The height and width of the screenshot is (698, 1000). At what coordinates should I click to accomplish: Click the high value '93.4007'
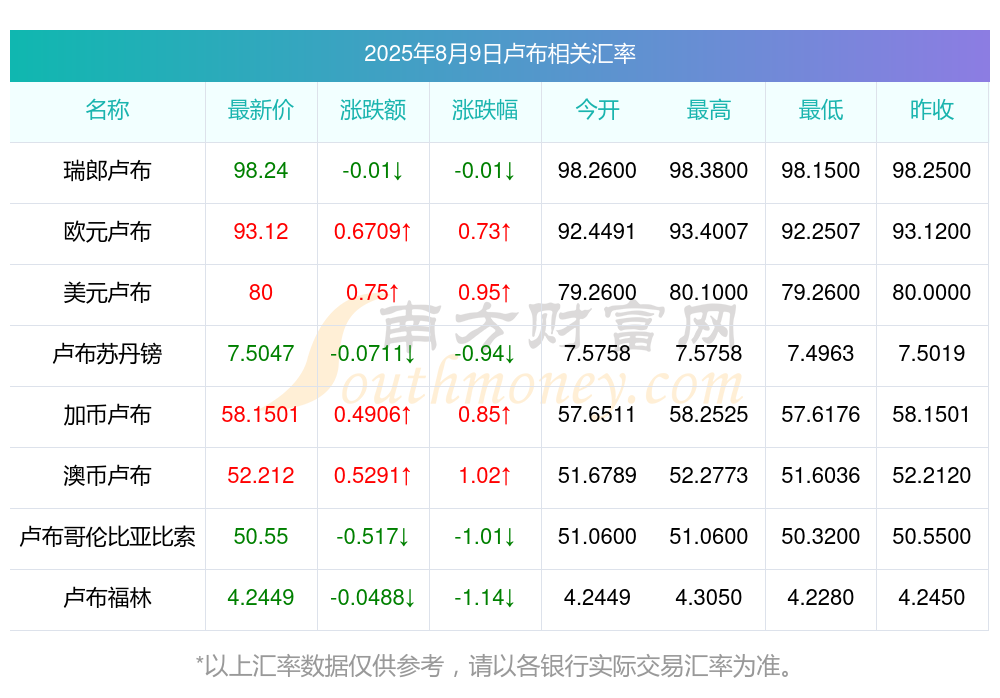(x=708, y=232)
